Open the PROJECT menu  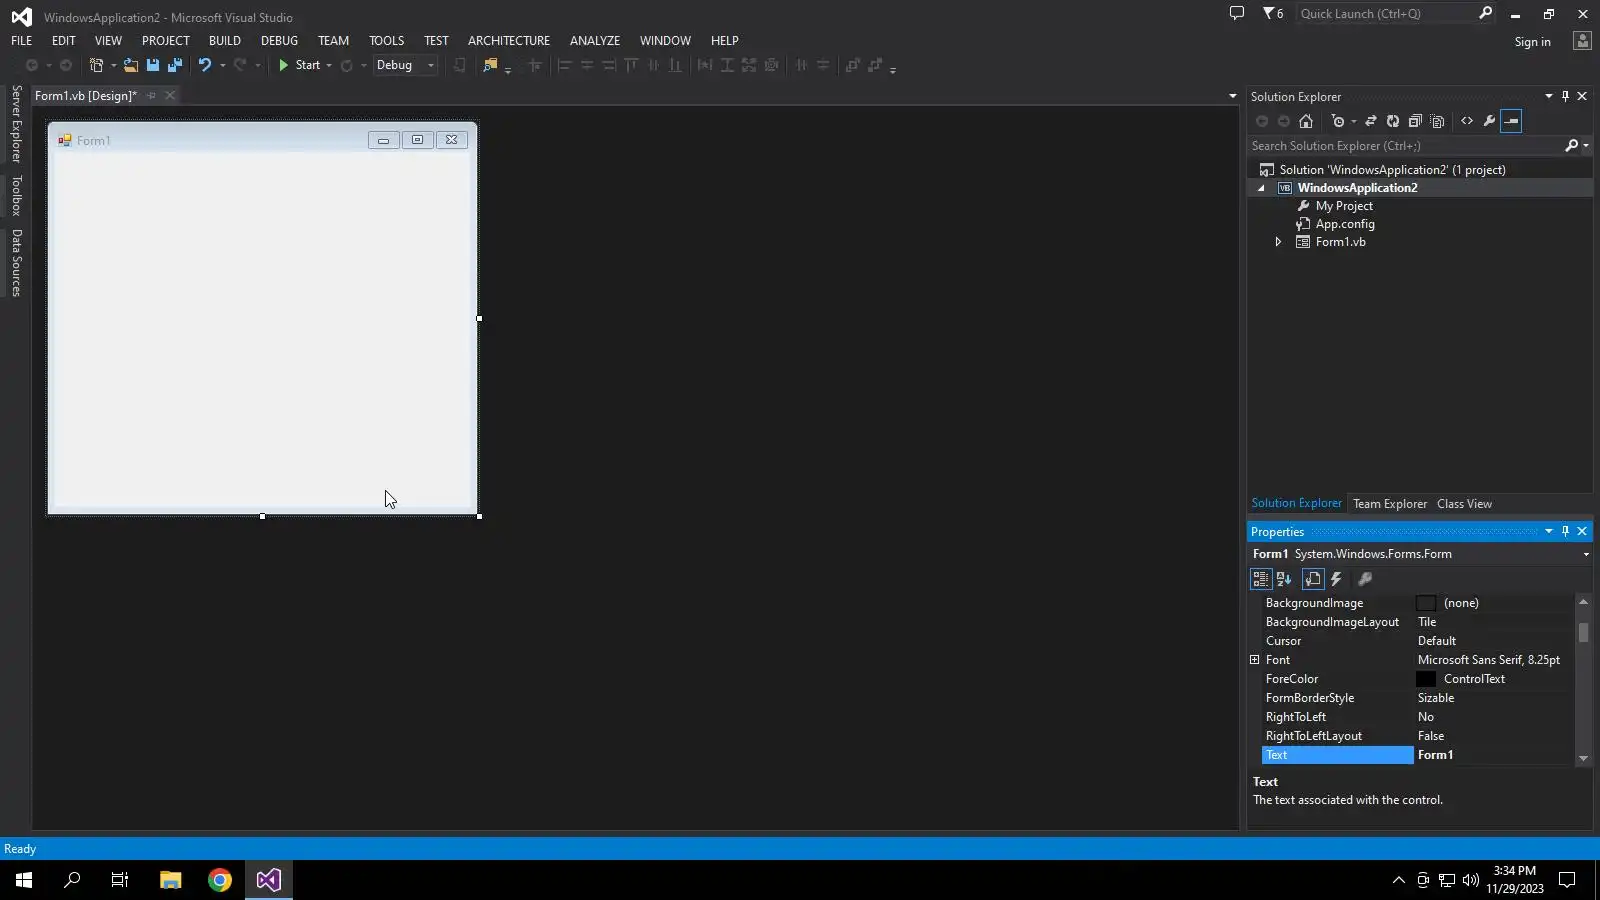(165, 41)
